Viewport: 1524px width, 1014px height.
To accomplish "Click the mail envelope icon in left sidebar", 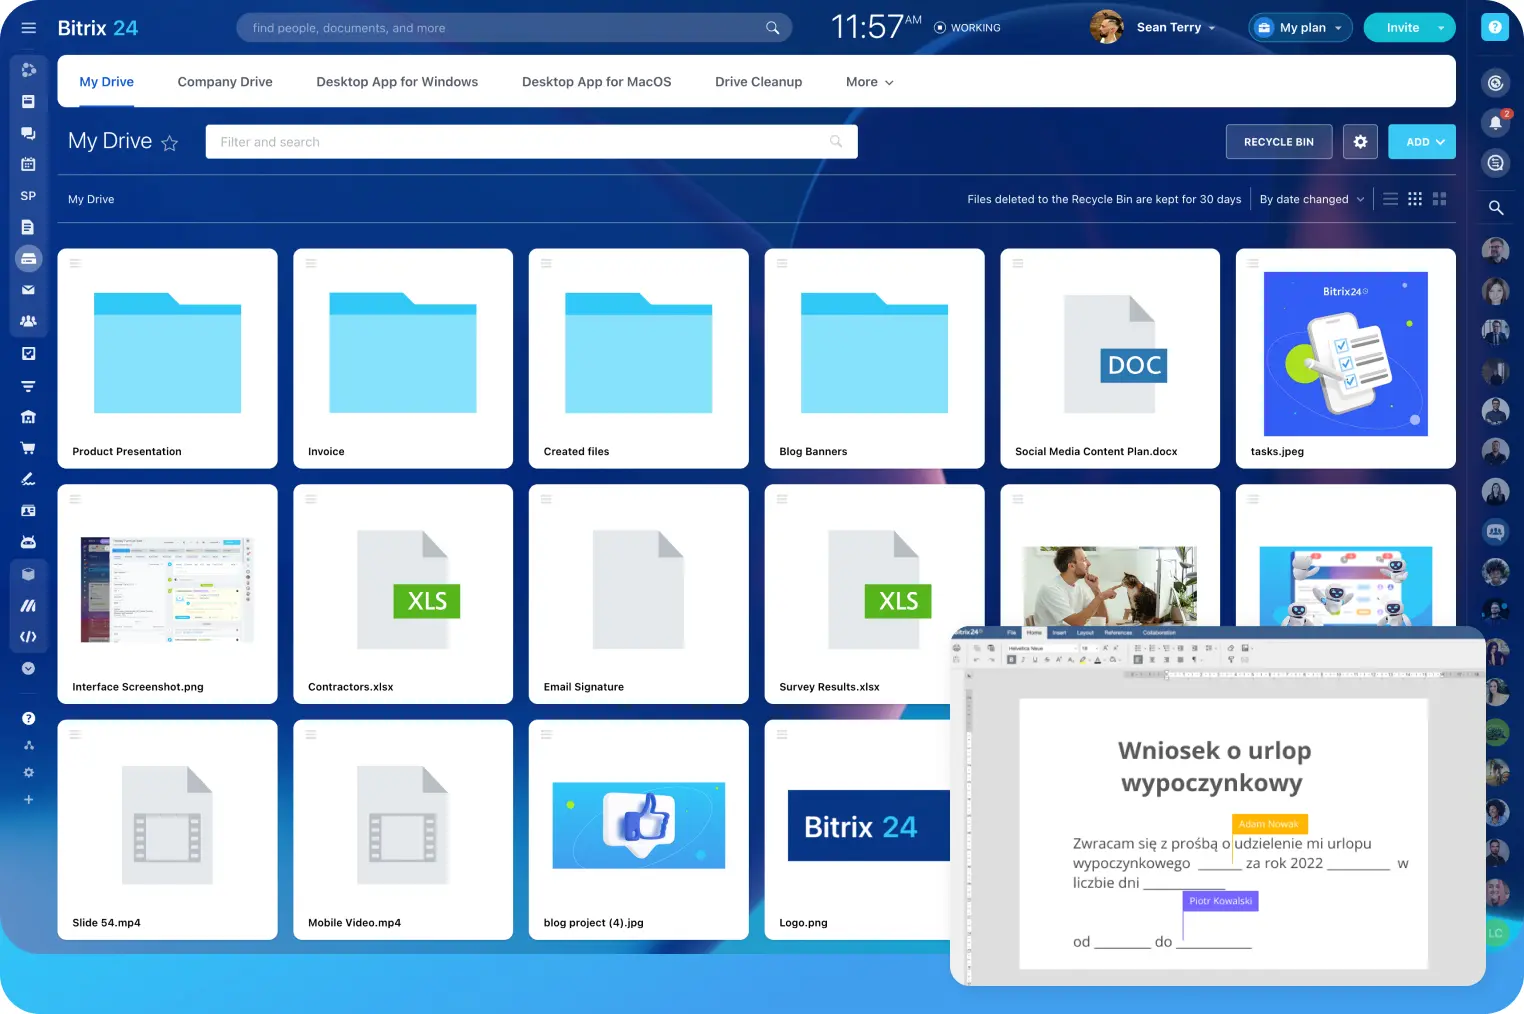I will (28, 290).
